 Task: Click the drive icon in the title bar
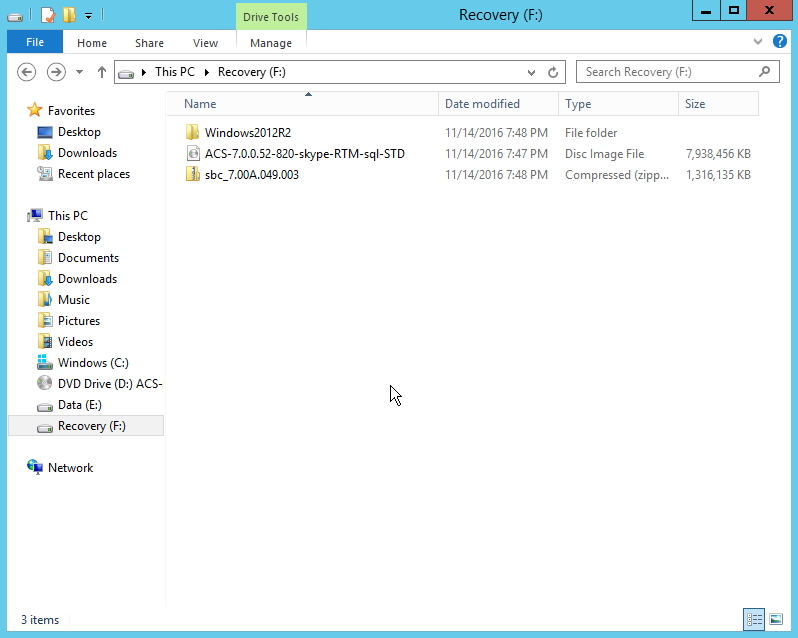15,17
